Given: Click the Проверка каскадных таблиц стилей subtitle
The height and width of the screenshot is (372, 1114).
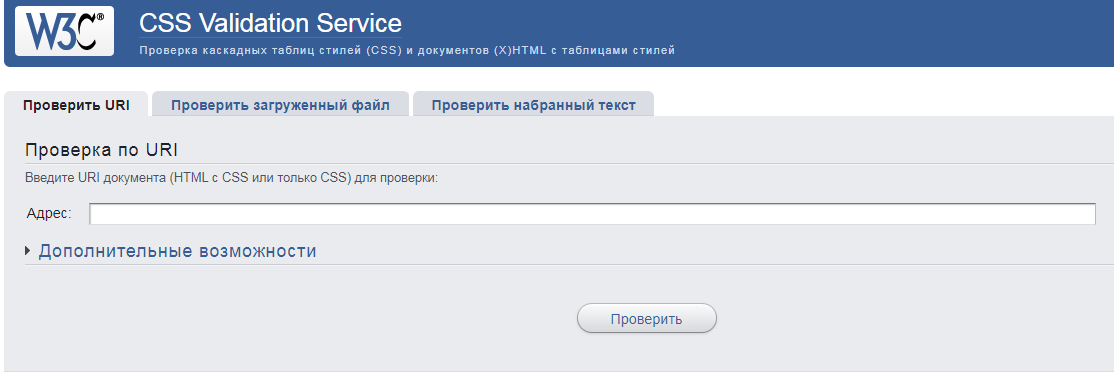Looking at the screenshot, I should 407,50.
